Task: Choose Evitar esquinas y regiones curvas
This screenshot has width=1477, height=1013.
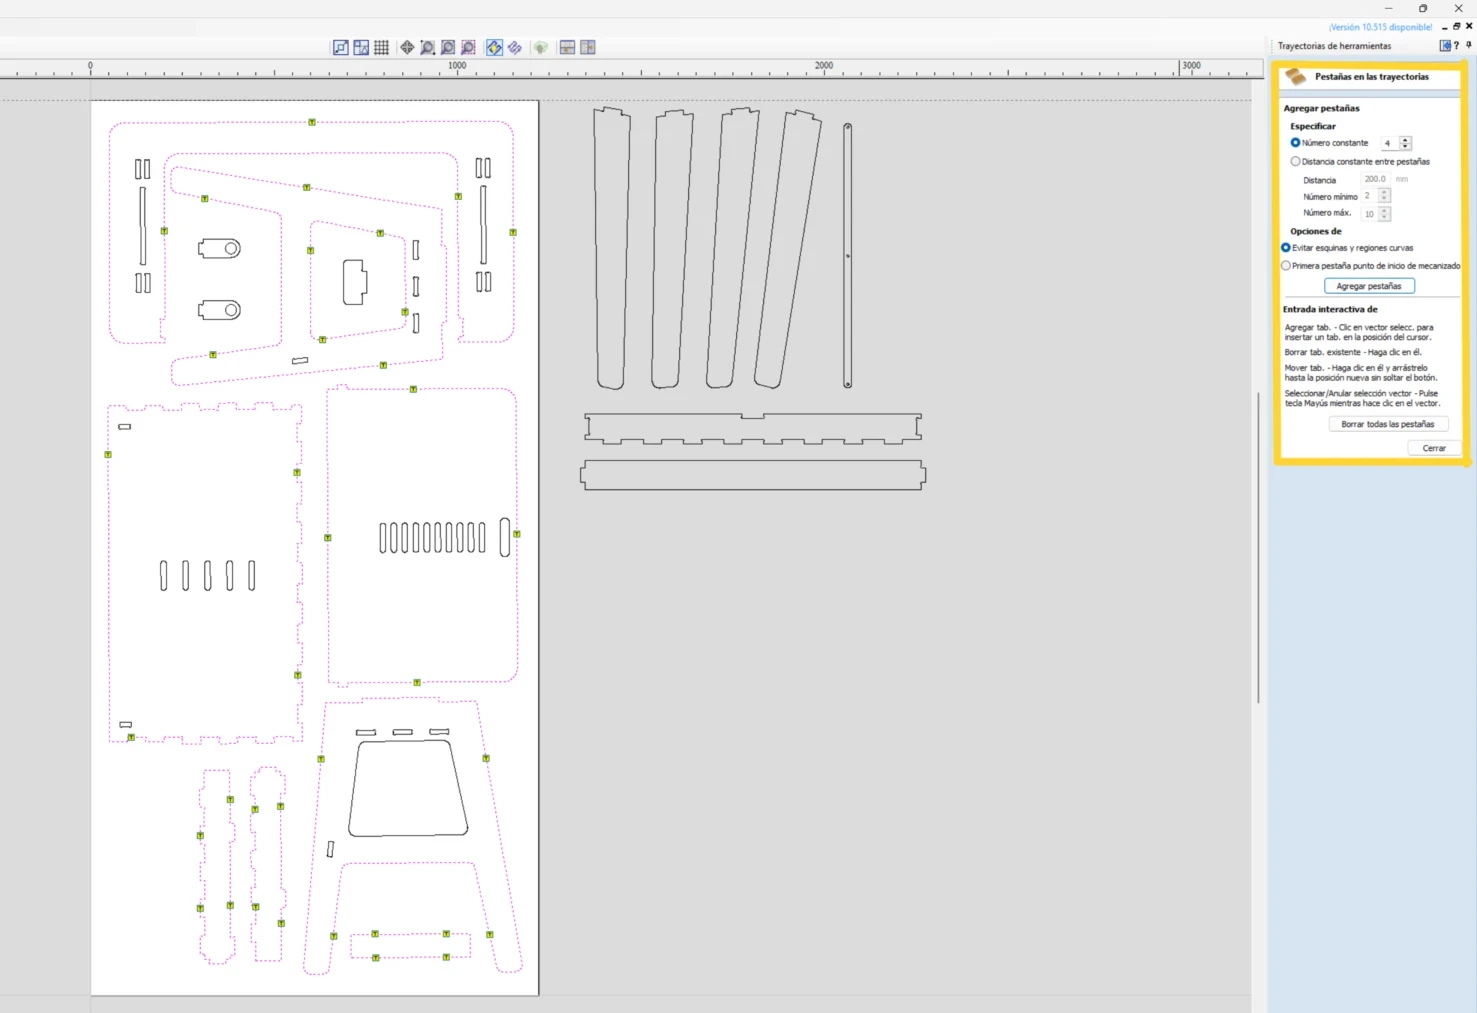Action: tap(1286, 248)
